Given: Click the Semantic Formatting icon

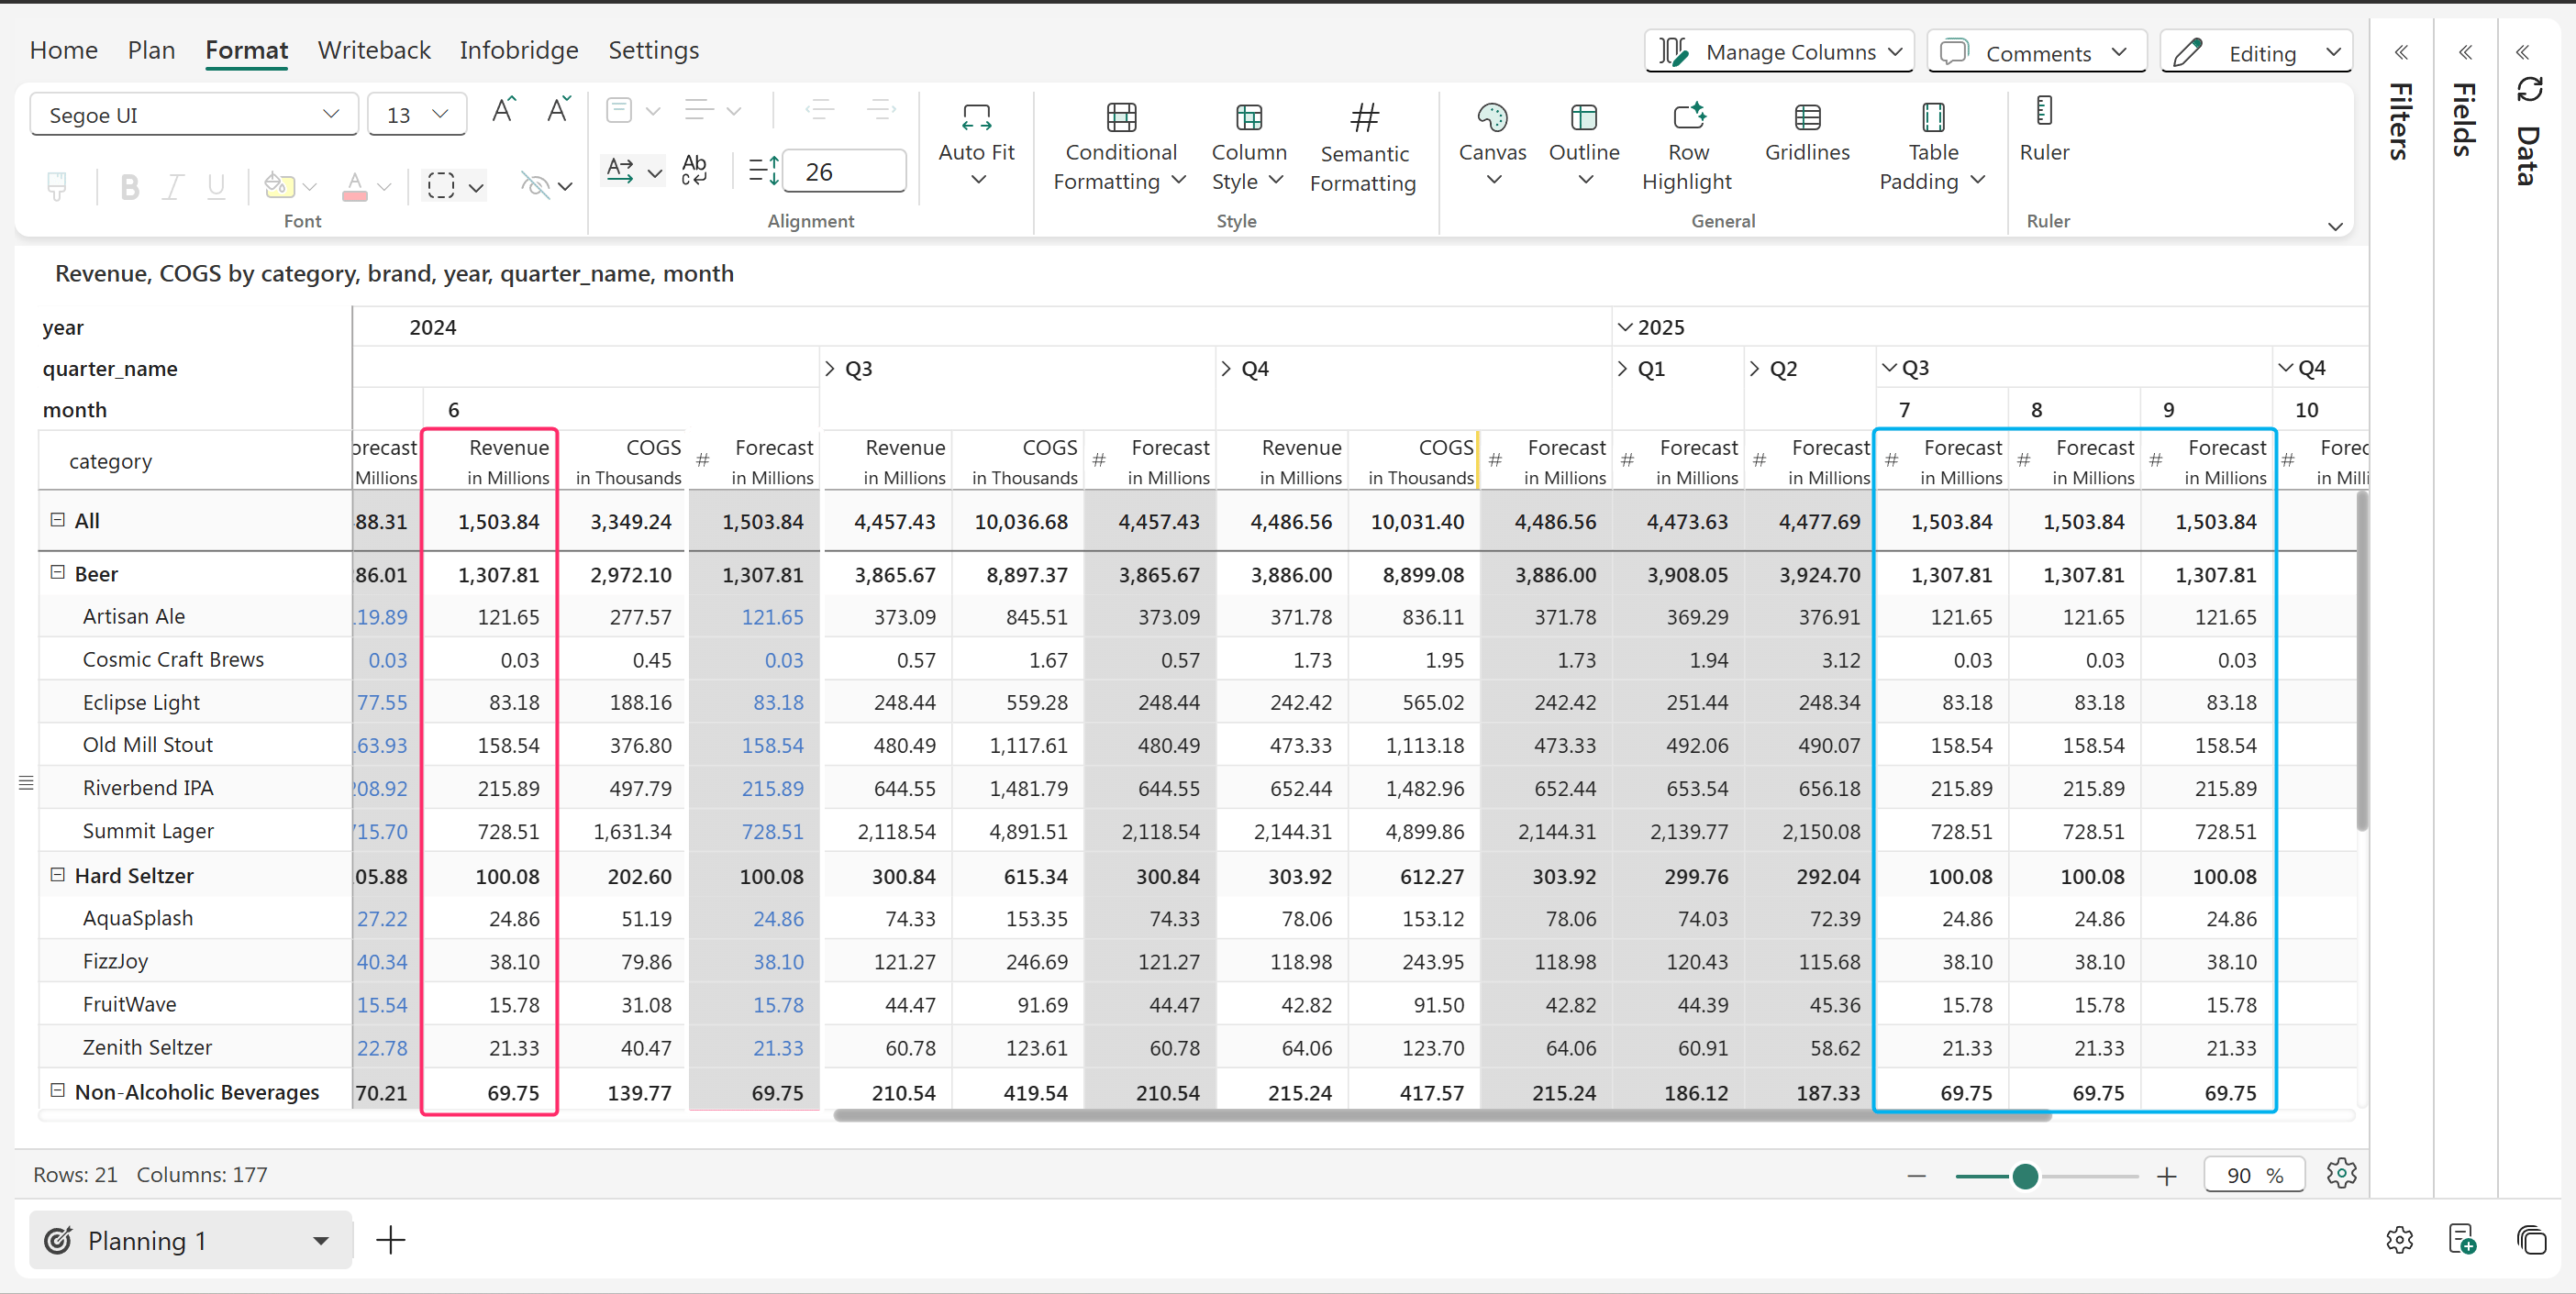Looking at the screenshot, I should (x=1363, y=119).
